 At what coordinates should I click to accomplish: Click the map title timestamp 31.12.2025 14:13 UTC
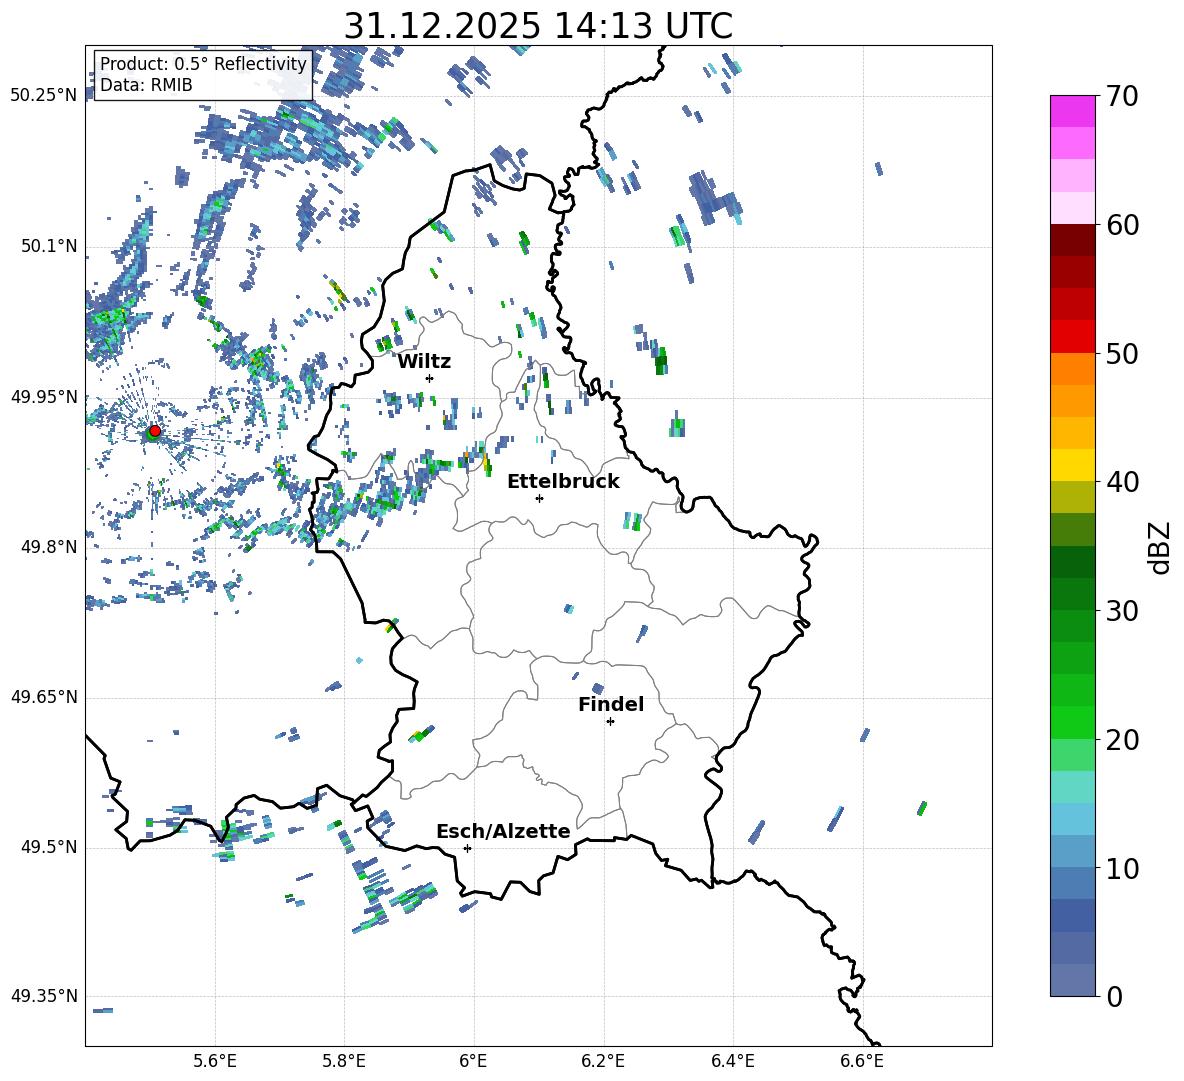(538, 26)
